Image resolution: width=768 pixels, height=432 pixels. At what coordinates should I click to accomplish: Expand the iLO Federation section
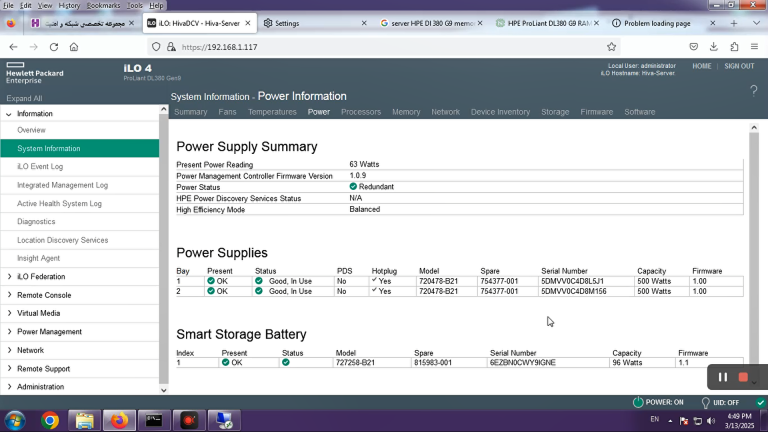(9, 277)
